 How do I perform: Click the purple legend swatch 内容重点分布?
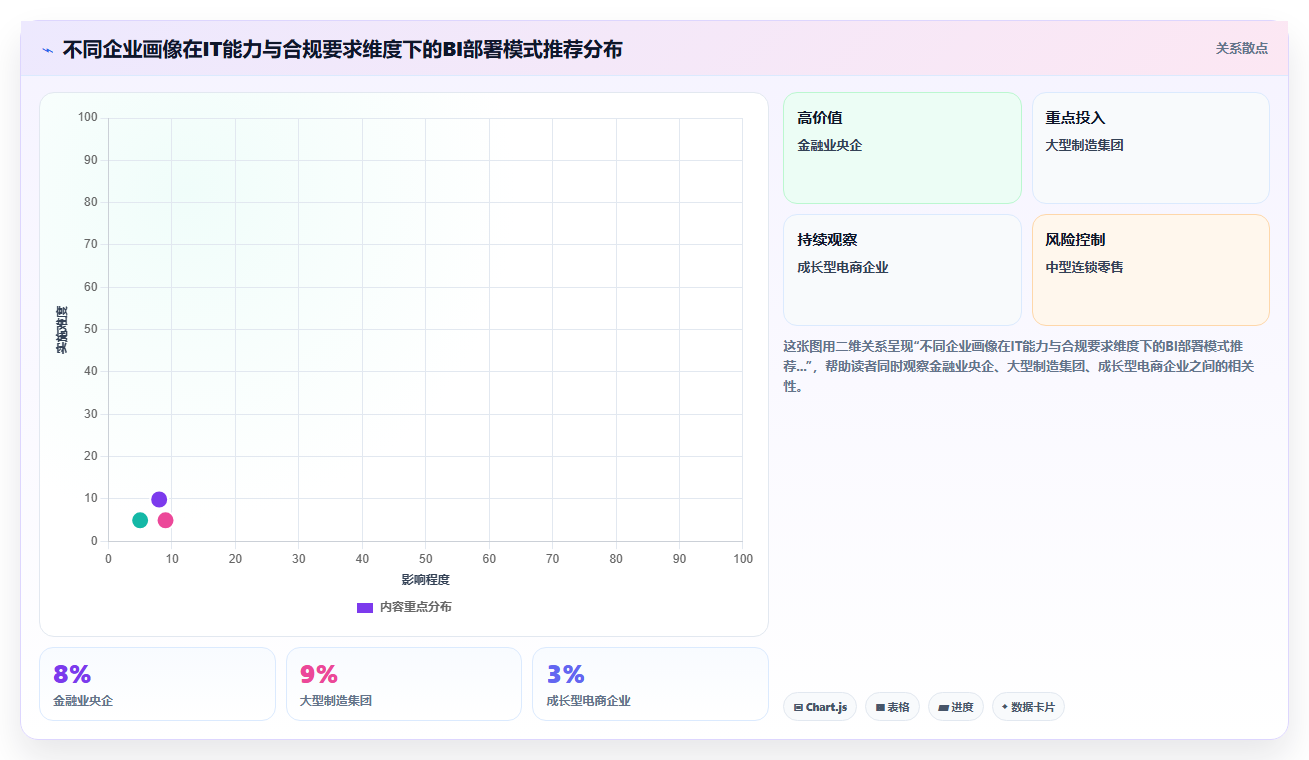click(365, 607)
